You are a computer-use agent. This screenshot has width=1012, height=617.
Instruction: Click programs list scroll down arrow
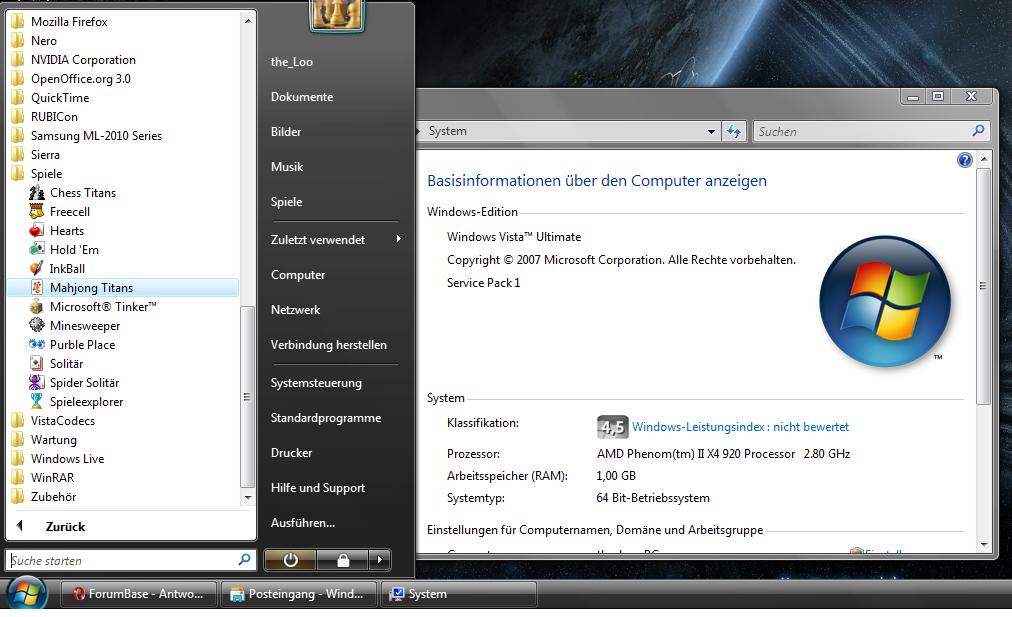pos(248,498)
